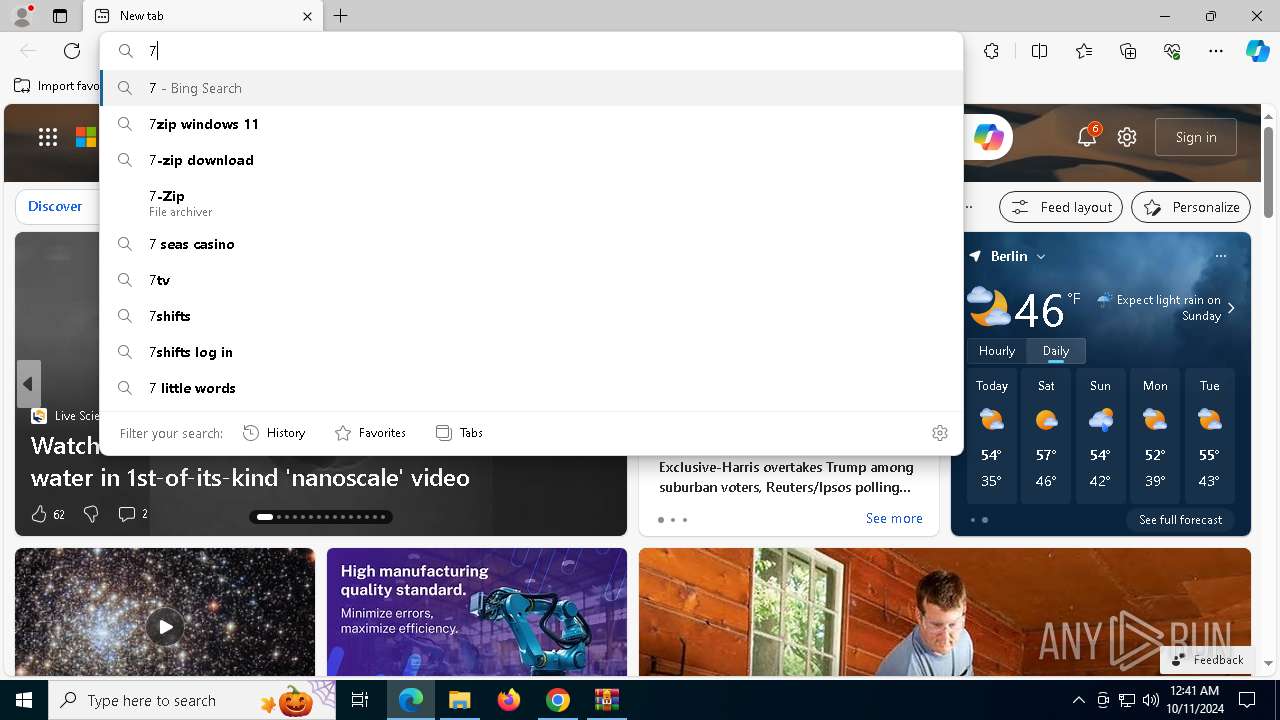Click the Feedback button

point(1208,659)
